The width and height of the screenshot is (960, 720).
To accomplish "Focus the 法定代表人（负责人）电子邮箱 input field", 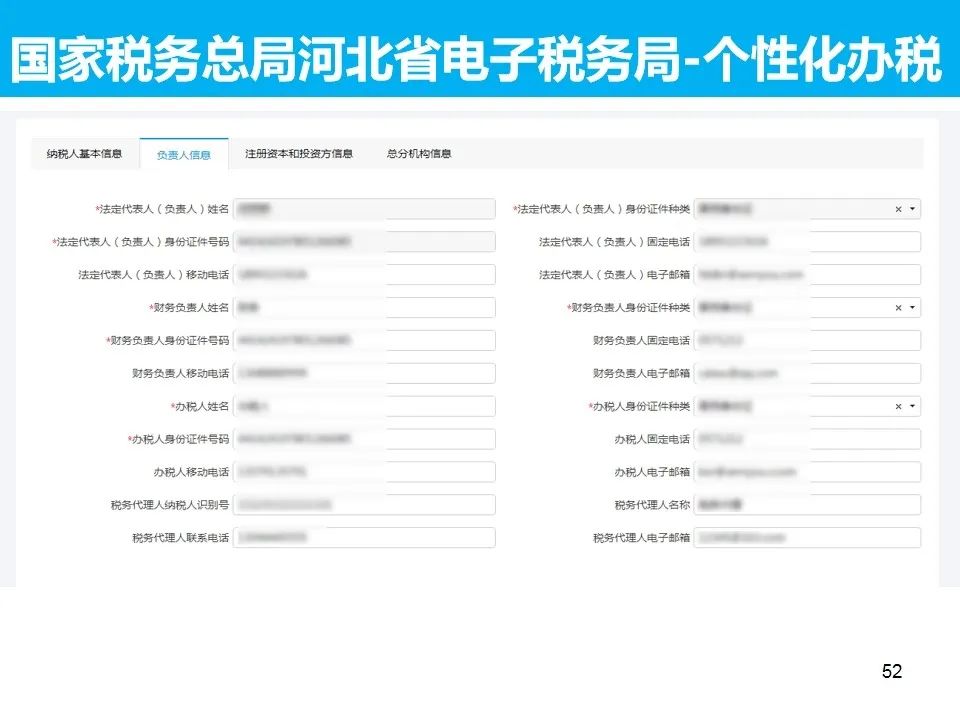I will tap(808, 275).
